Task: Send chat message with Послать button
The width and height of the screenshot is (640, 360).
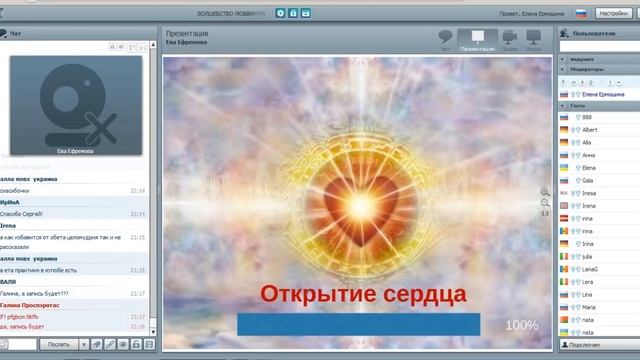Action: pos(58,344)
